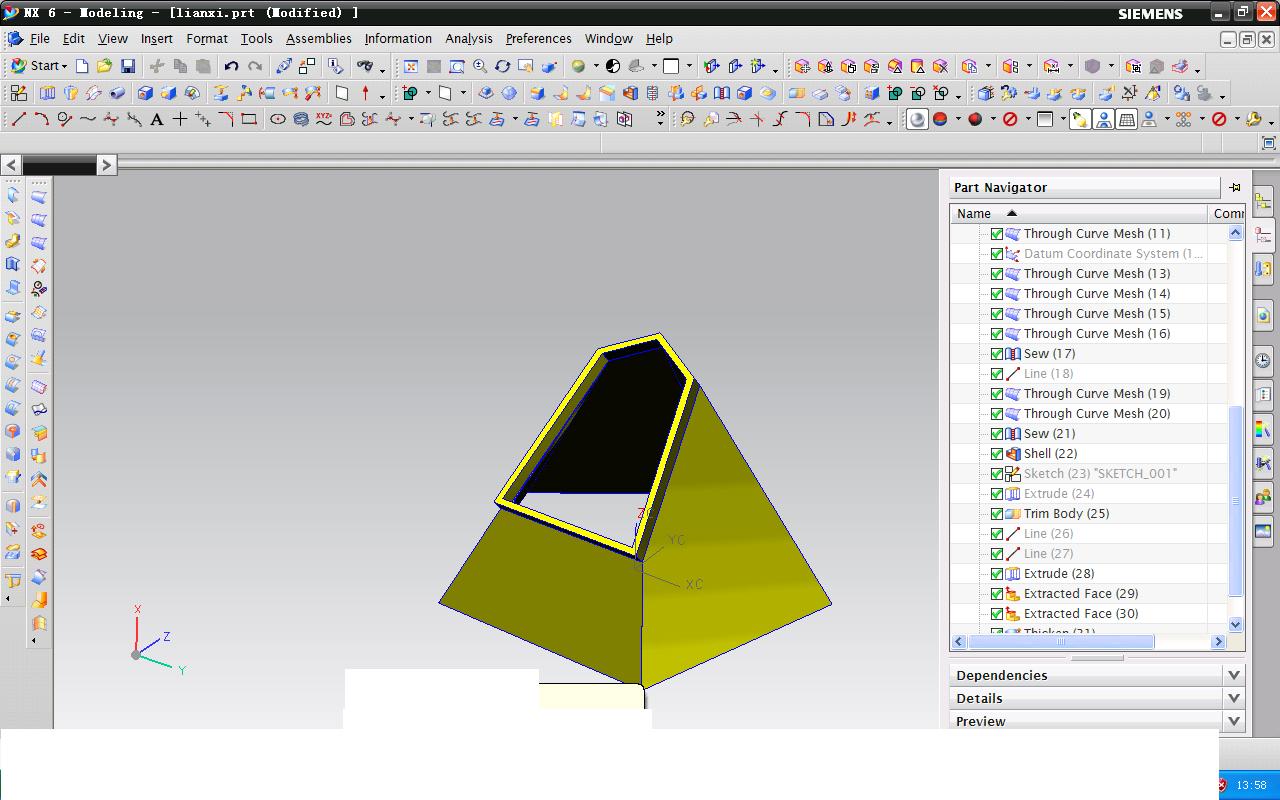
Task: Open the Assemblies menu
Action: pos(318,38)
